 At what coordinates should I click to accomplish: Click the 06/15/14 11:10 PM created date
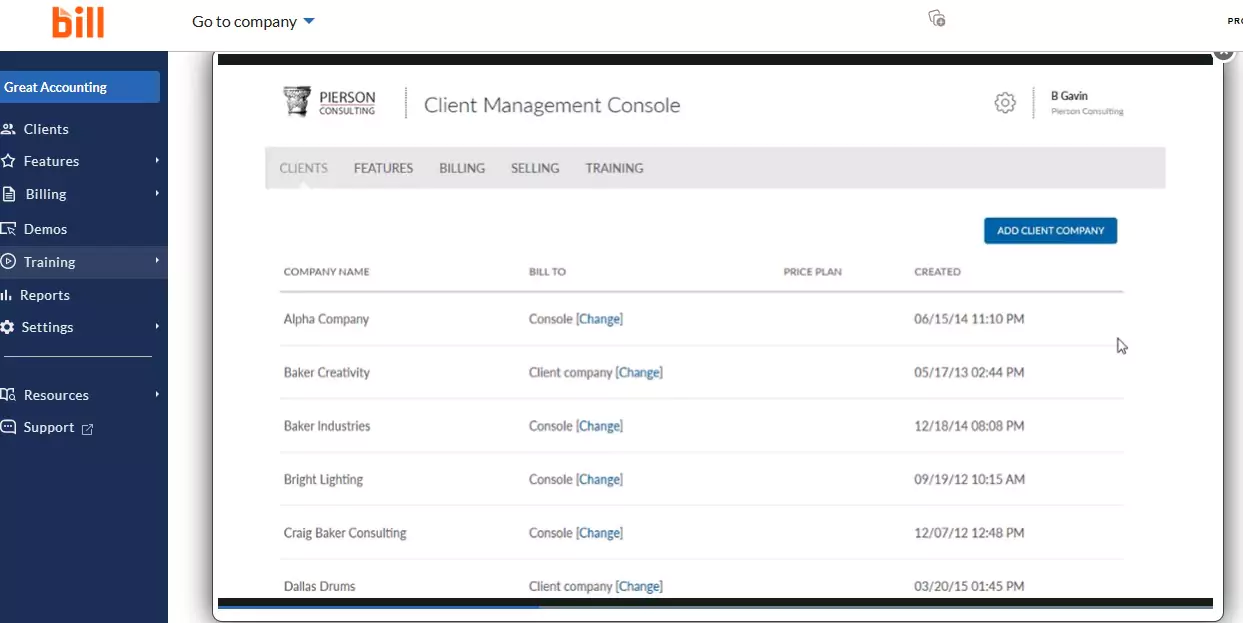[969, 319]
